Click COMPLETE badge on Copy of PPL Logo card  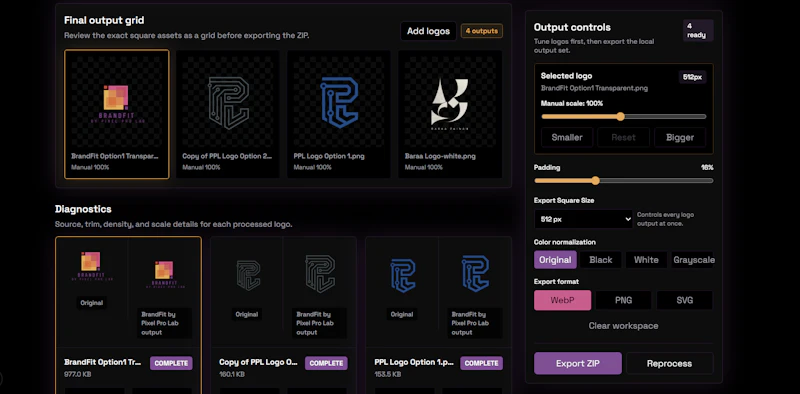pyautogui.click(x=326, y=363)
